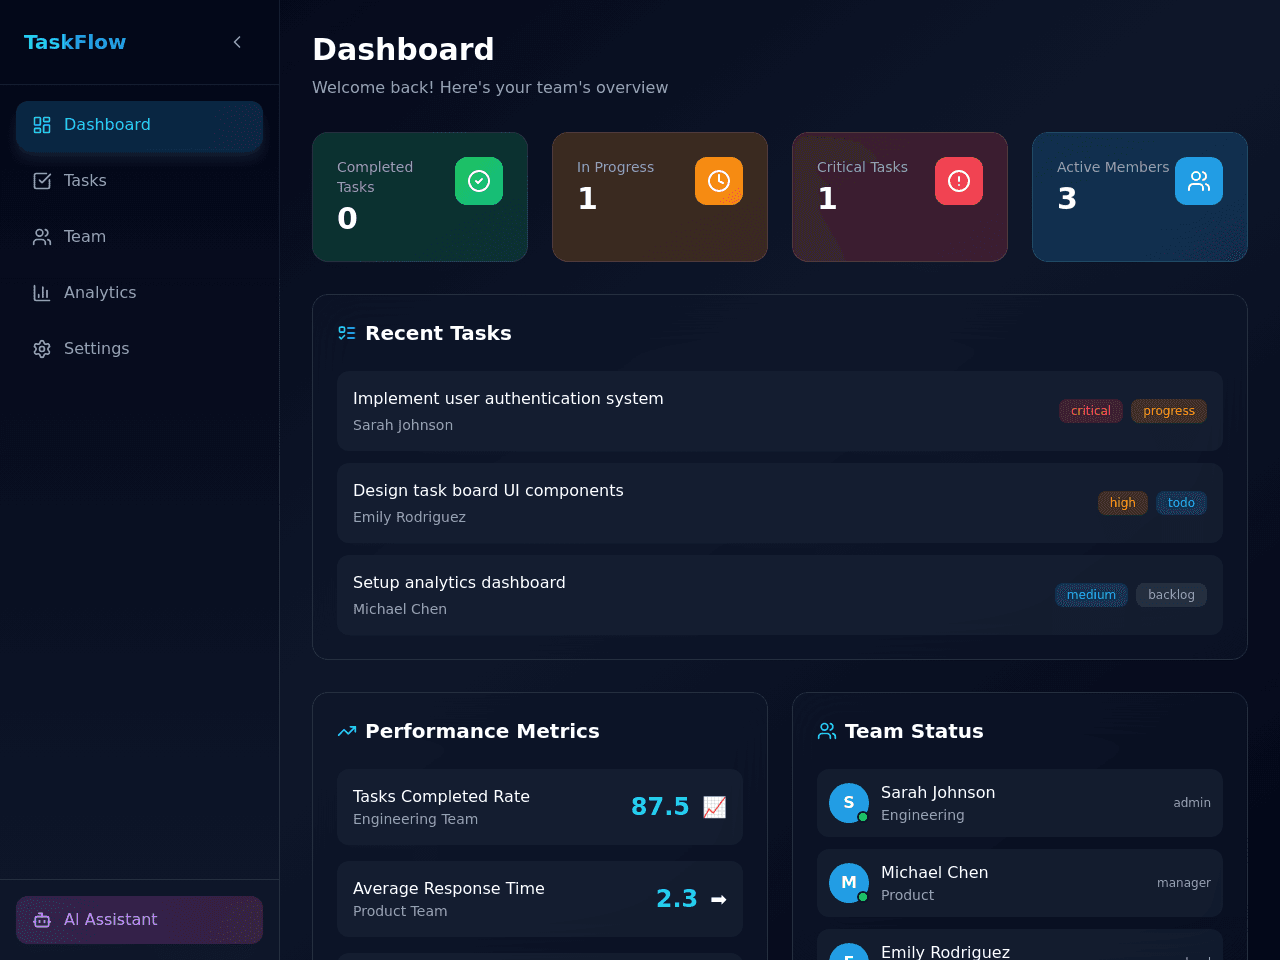Collapse the sidebar with the chevron arrow
The image size is (1280, 960).
click(x=237, y=42)
